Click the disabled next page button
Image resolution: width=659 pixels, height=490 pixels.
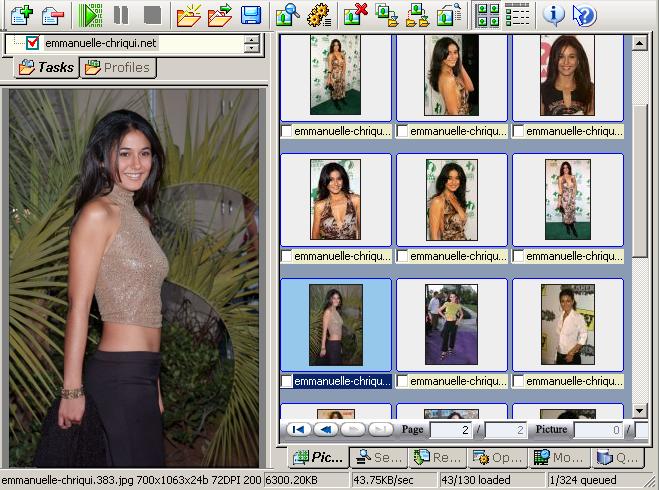(x=353, y=429)
